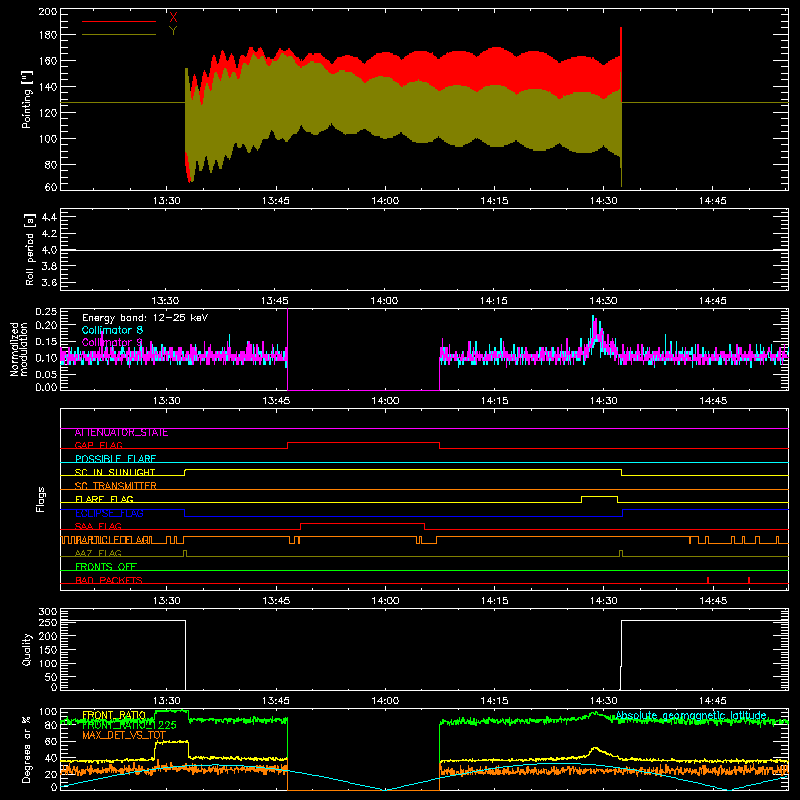The image size is (800, 800).
Task: Click the 80 tick on Degrees or % axis
Action: 51,725
